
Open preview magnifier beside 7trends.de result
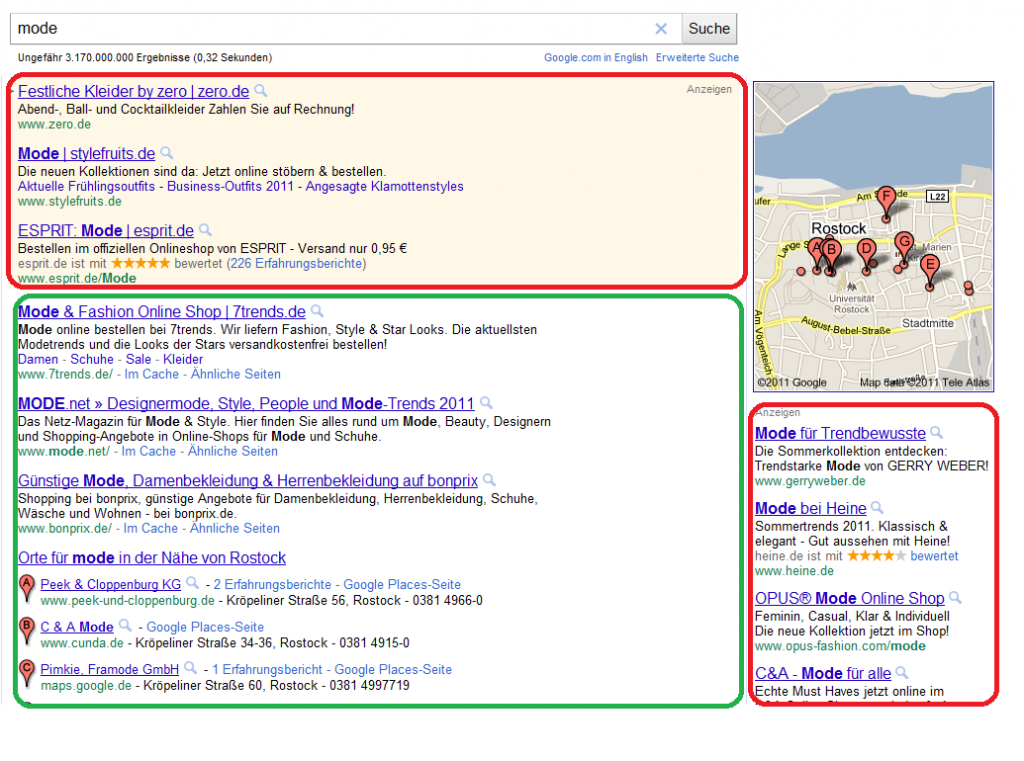coord(317,311)
